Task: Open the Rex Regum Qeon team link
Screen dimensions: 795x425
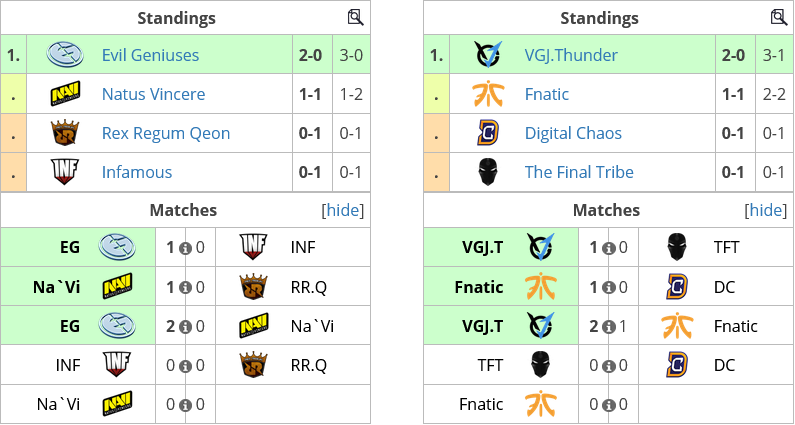Action: click(166, 133)
